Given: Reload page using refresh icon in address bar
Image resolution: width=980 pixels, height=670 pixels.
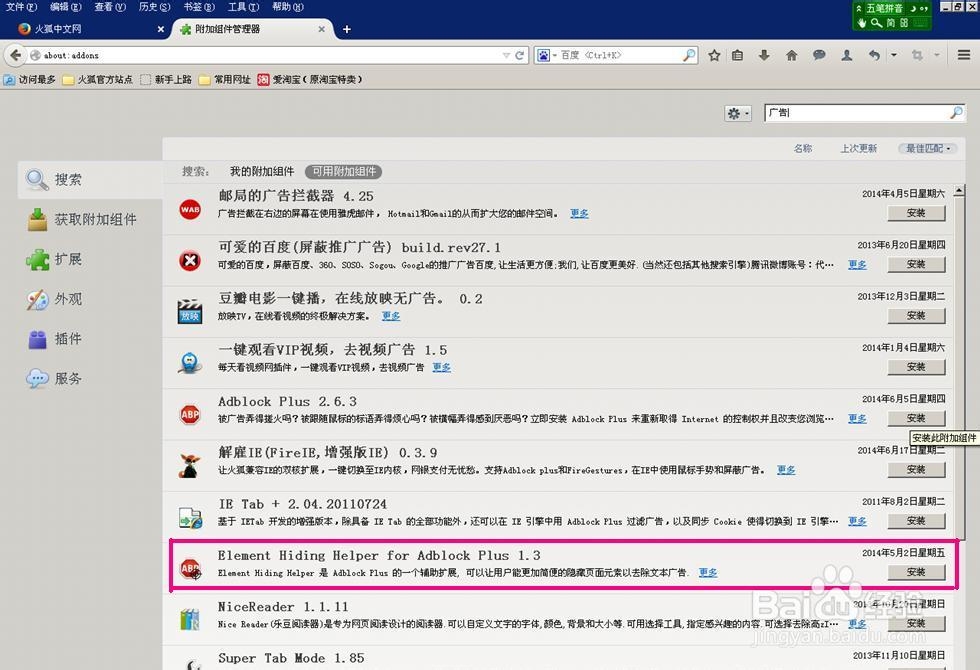Looking at the screenshot, I should pos(519,55).
